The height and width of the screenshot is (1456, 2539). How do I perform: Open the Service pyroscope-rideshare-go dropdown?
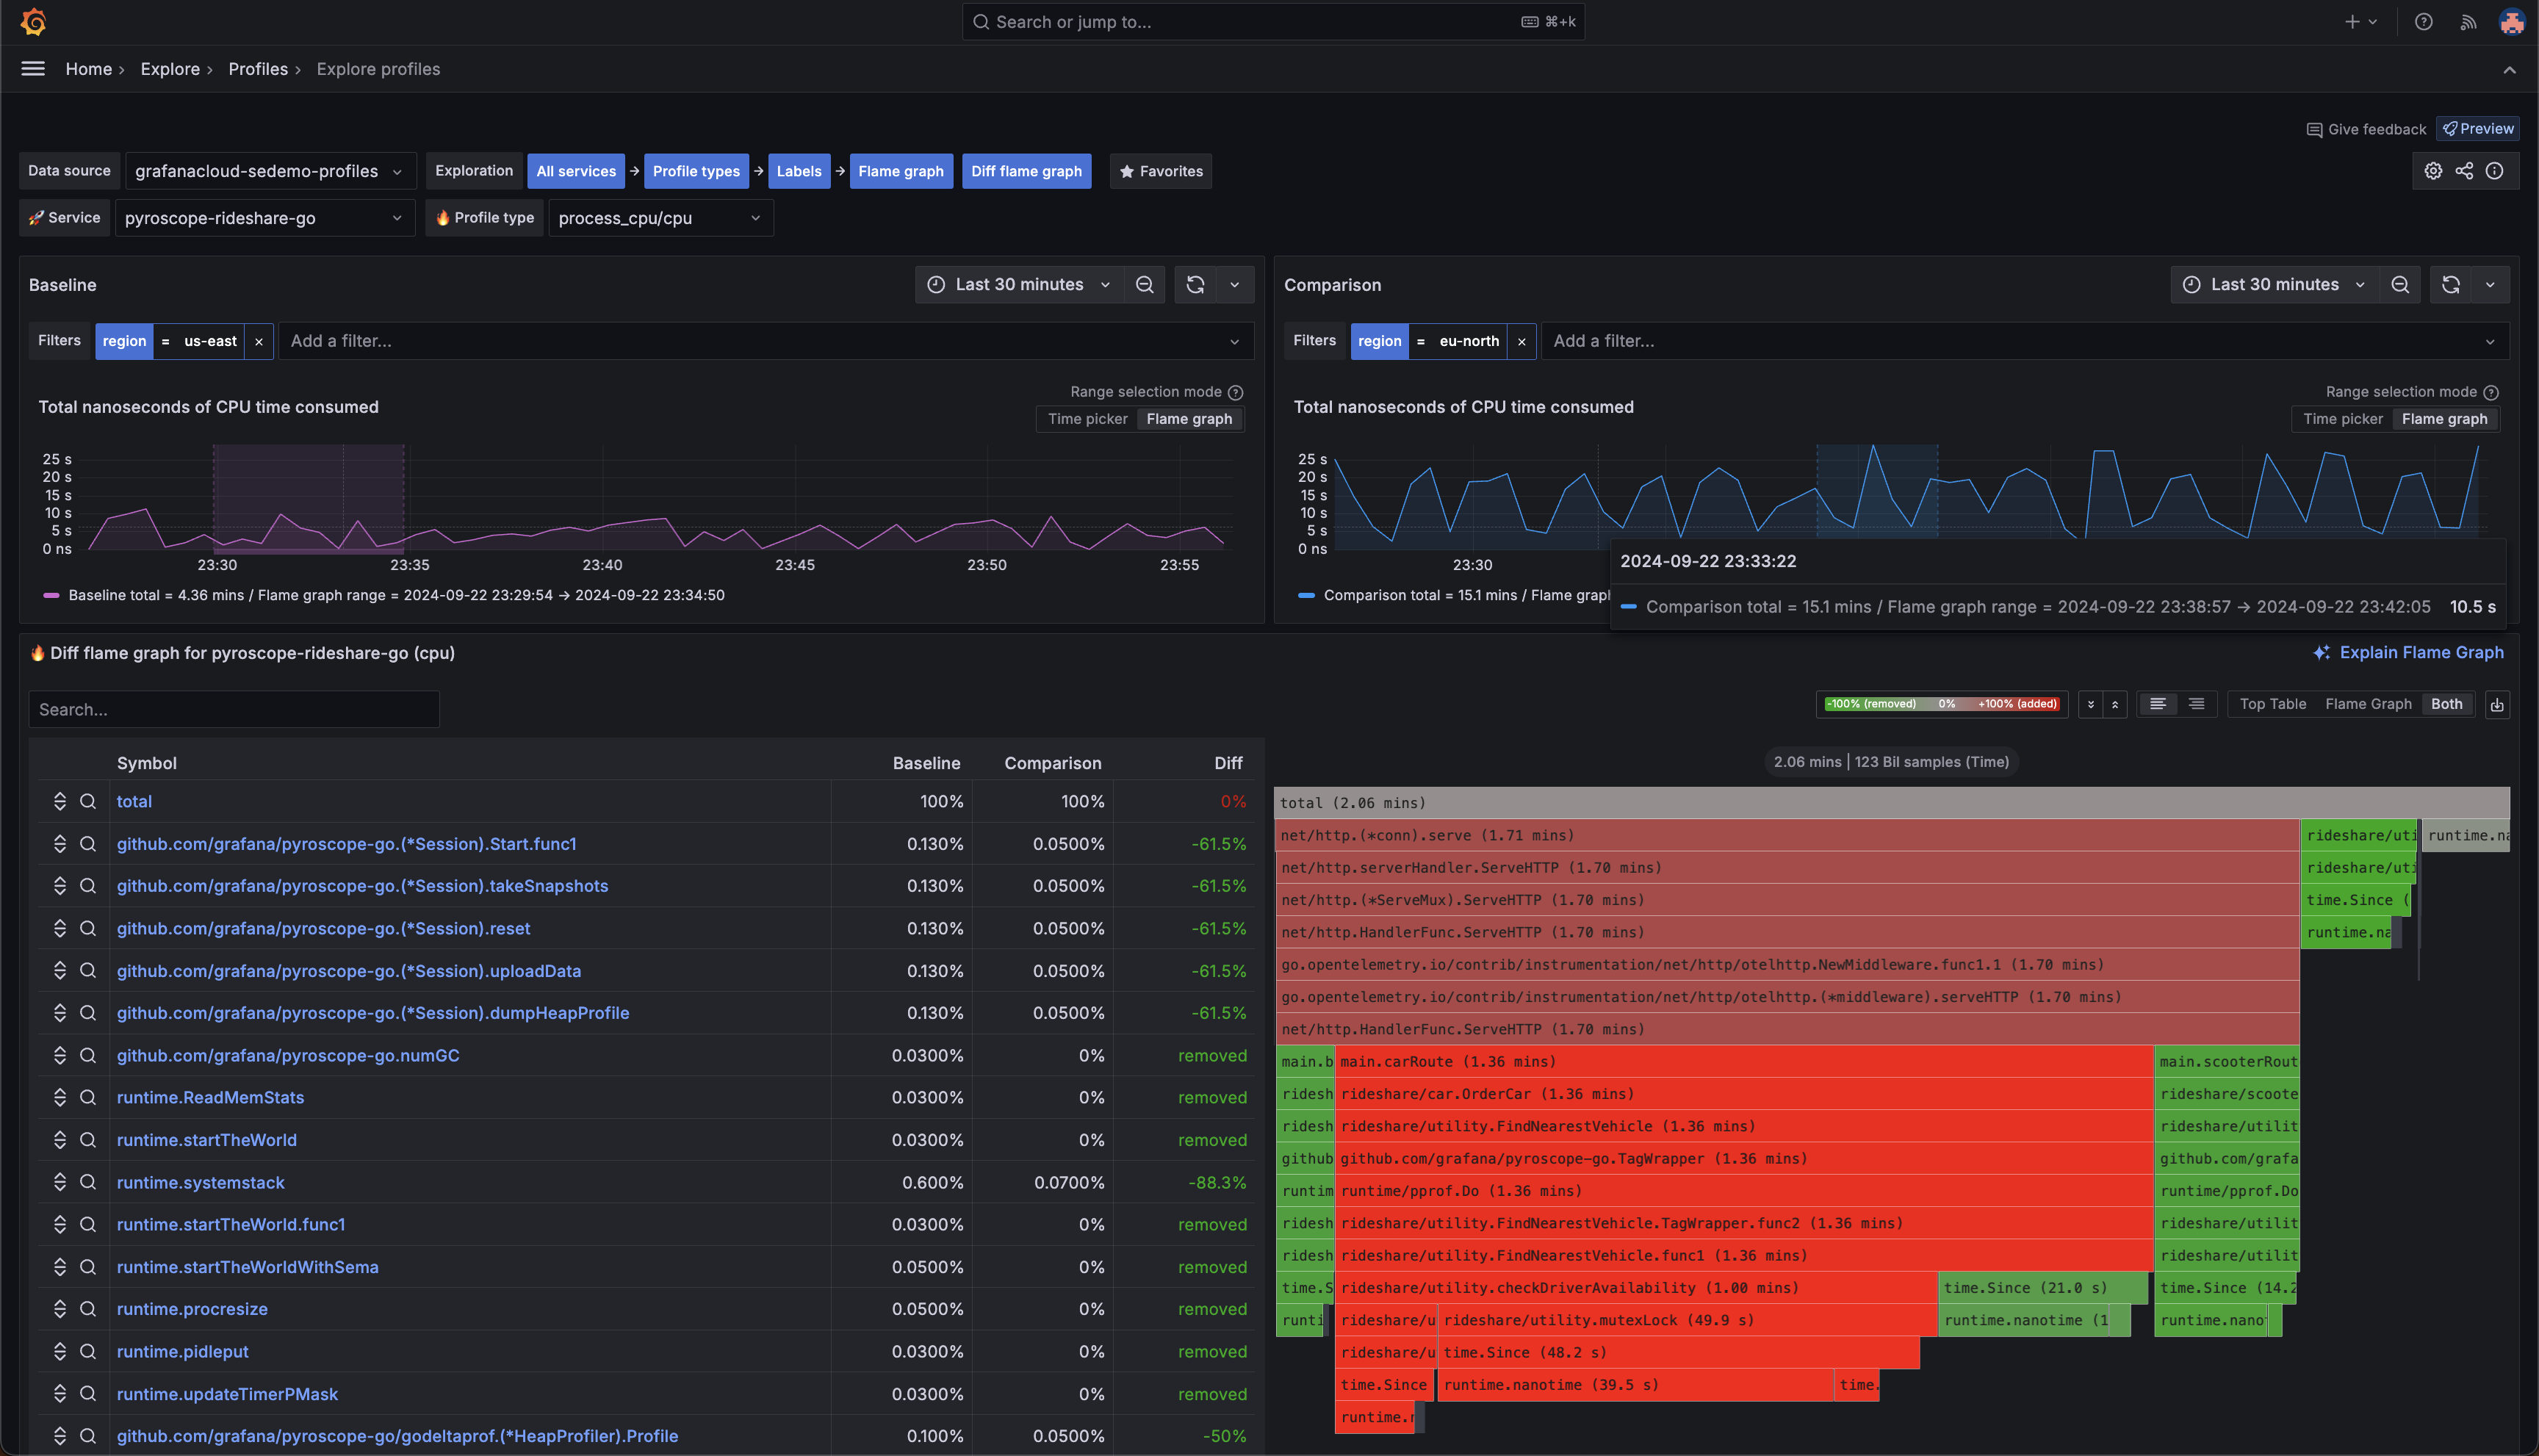click(264, 218)
